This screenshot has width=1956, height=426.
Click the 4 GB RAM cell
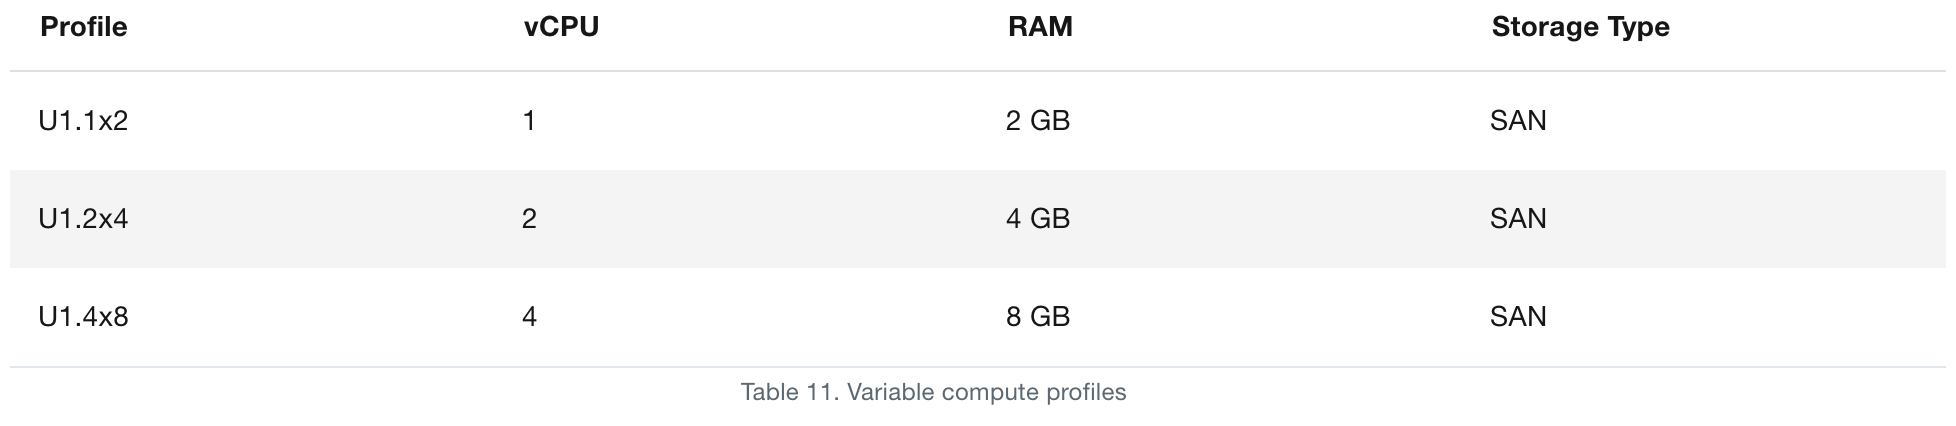pos(1038,219)
